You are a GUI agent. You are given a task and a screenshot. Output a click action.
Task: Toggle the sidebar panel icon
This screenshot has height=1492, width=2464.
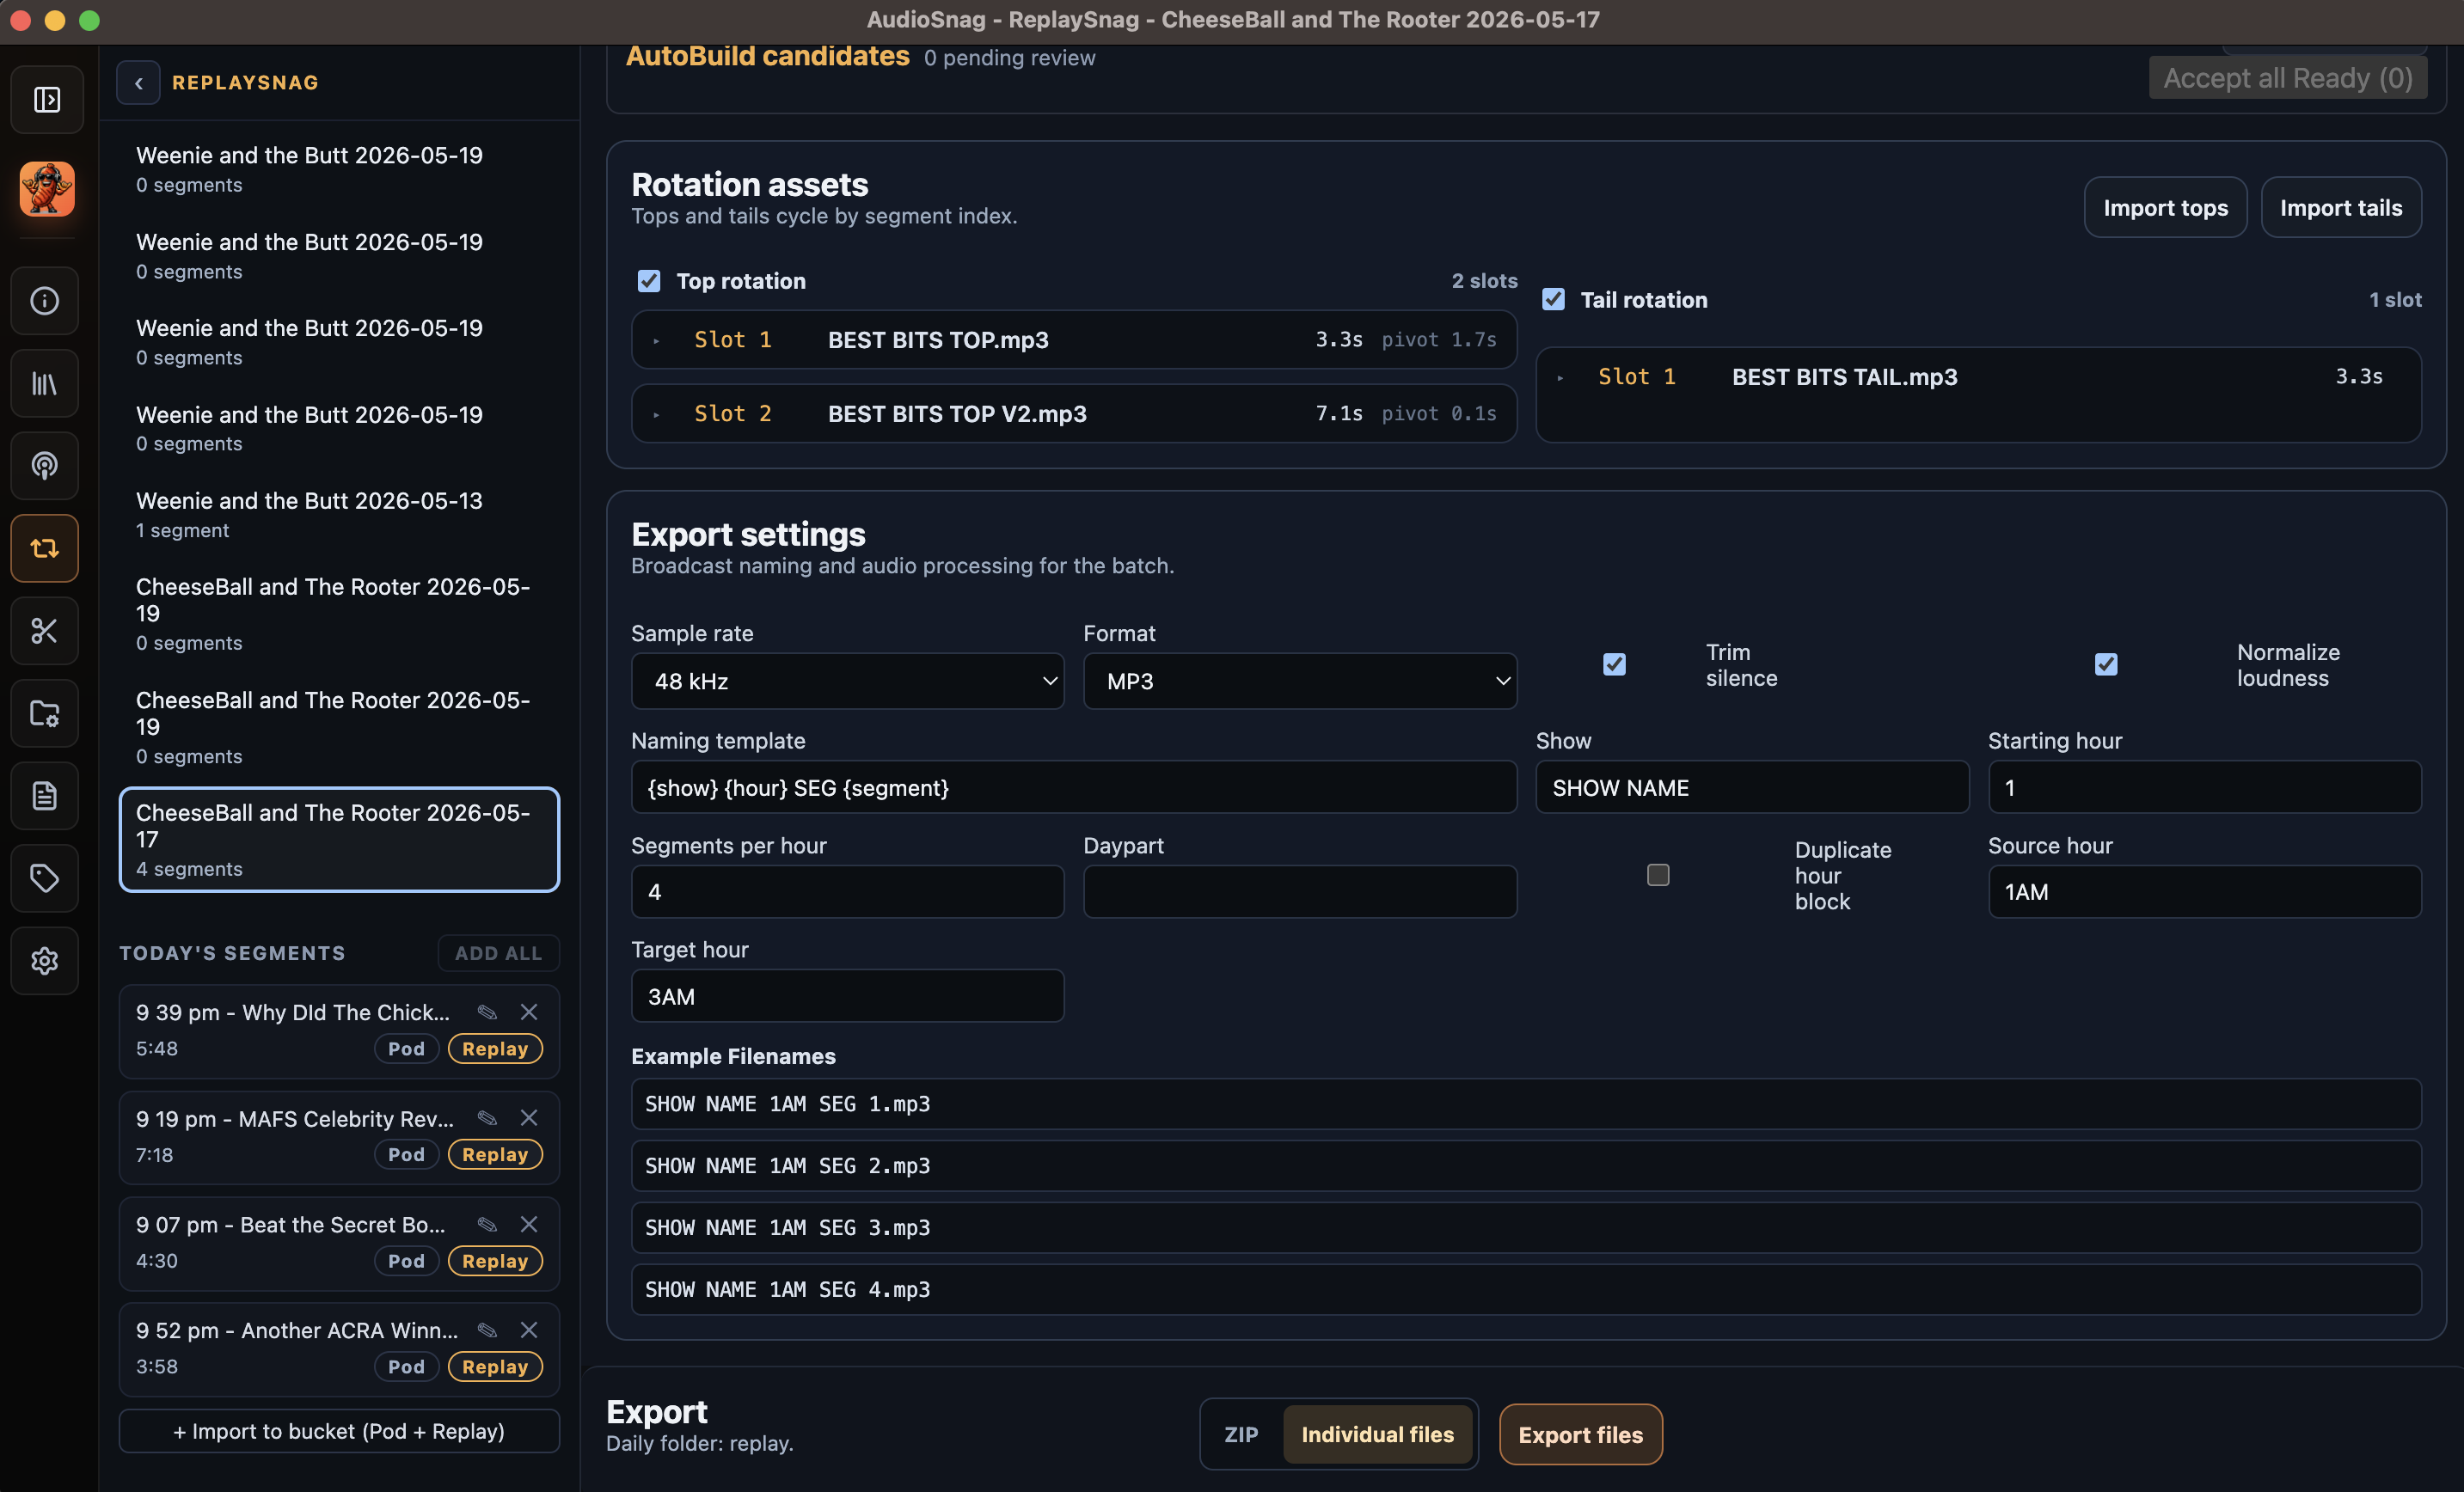(46, 99)
